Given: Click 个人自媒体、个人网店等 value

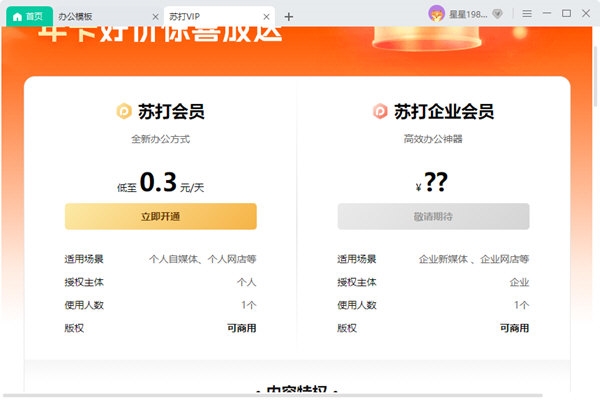Looking at the screenshot, I should (202, 259).
